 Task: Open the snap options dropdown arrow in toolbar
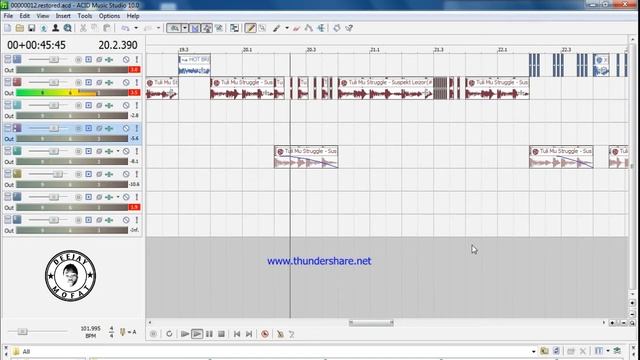(185, 28)
